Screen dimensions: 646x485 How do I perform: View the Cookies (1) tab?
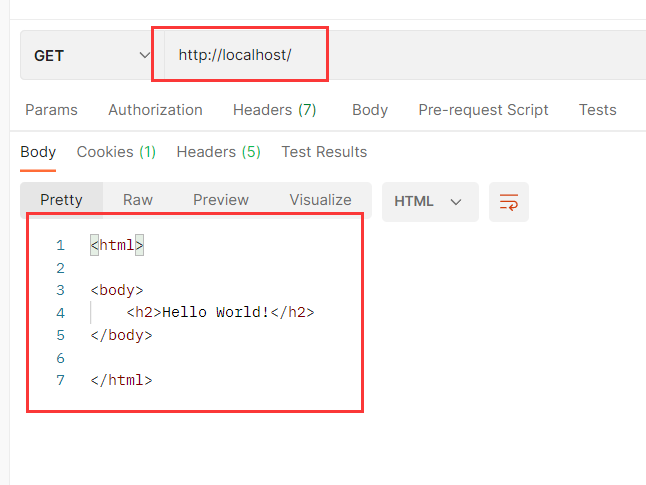(116, 152)
